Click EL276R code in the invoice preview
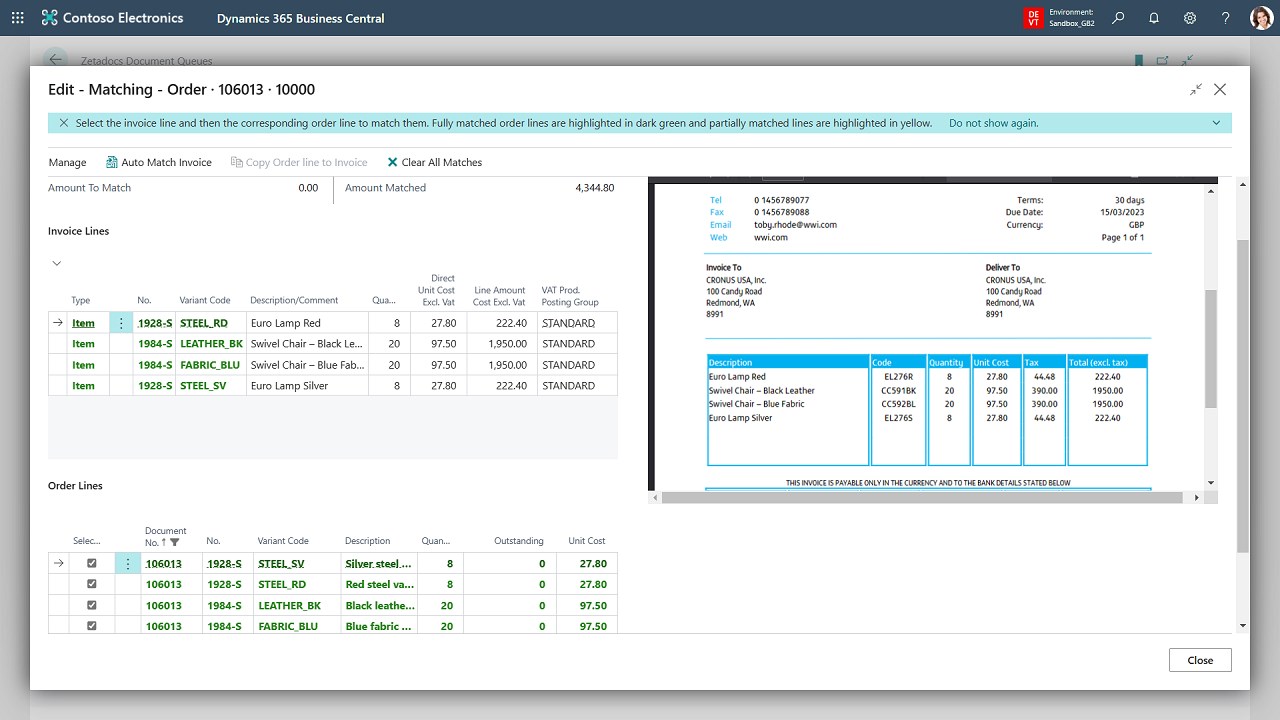This screenshot has width=1280, height=720. (897, 377)
